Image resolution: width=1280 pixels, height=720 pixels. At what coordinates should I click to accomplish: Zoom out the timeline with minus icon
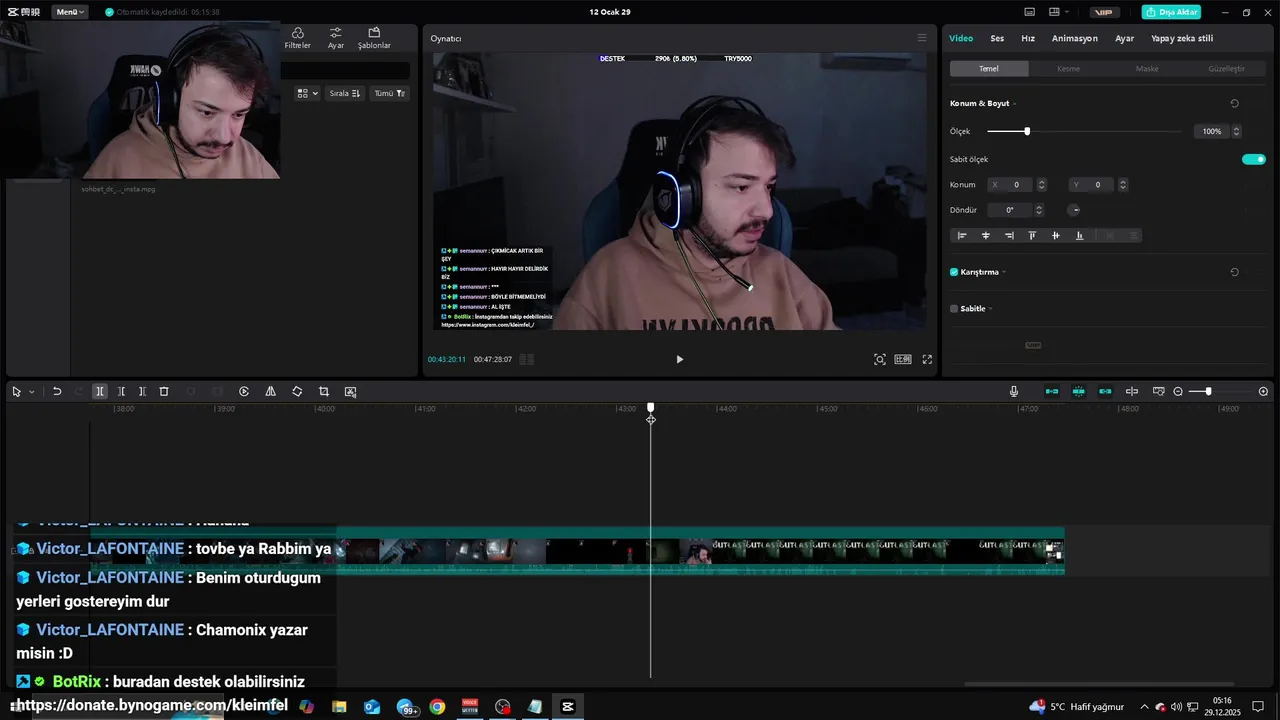pos(1178,392)
